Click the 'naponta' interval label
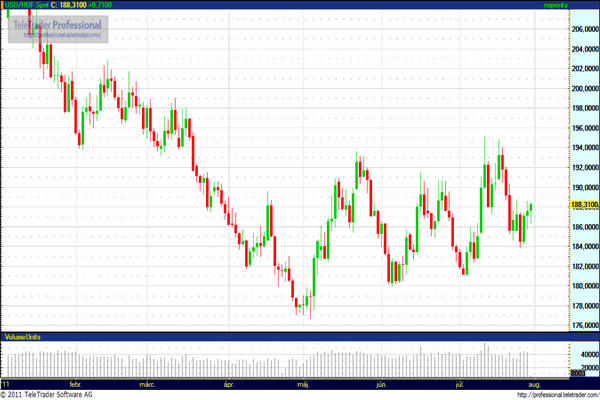The image size is (600, 400). coord(555,5)
